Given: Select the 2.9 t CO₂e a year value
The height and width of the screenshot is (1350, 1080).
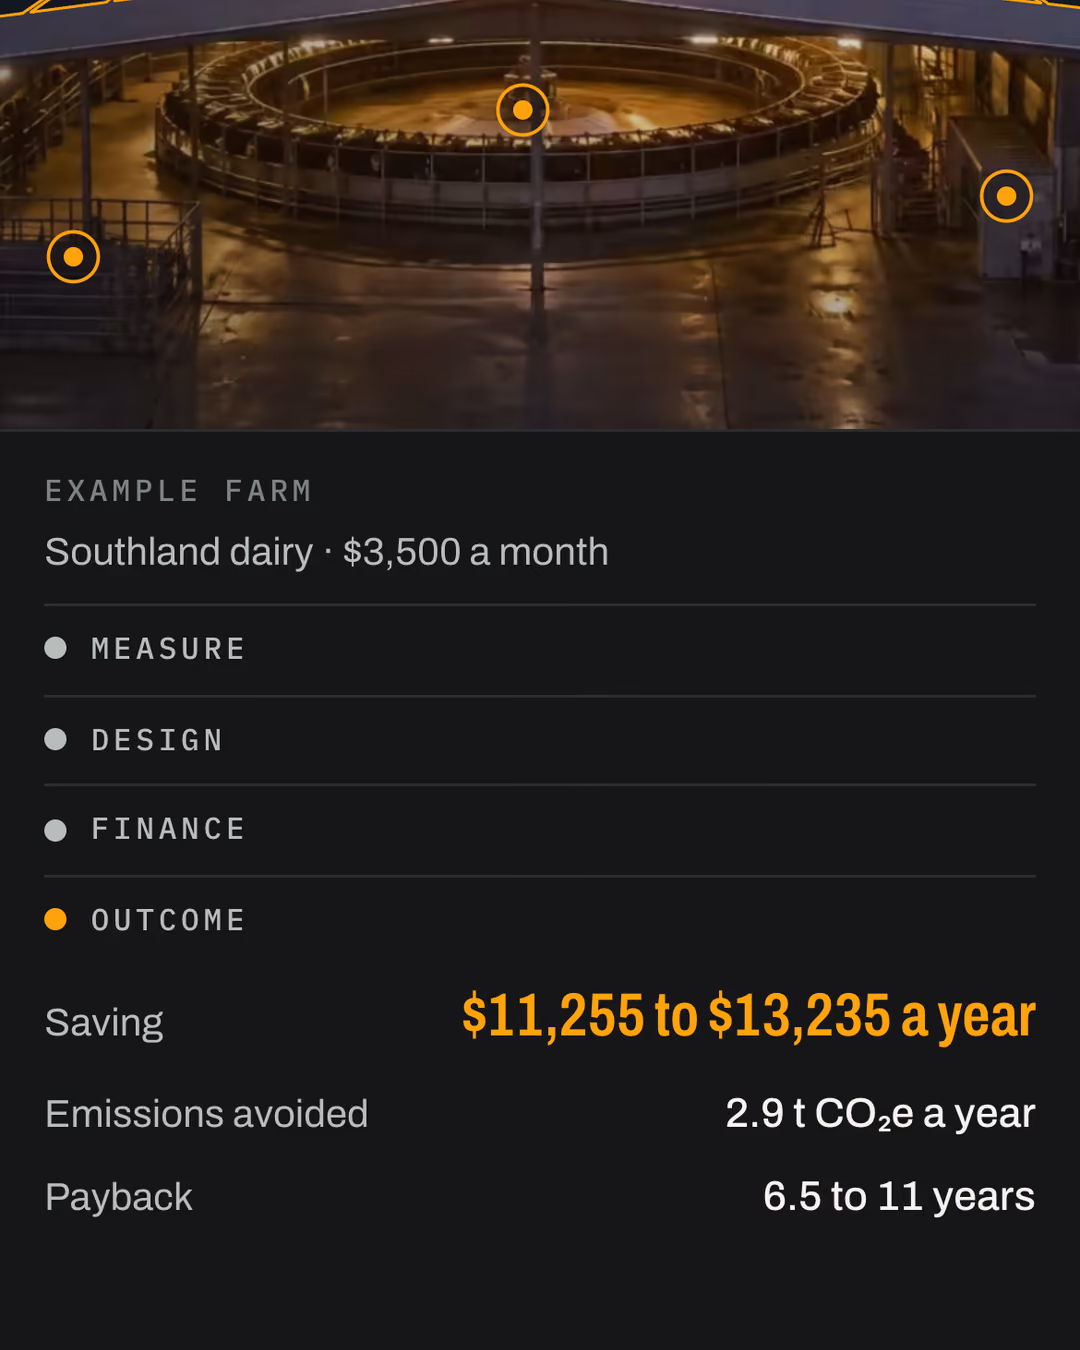Looking at the screenshot, I should tap(880, 1114).
